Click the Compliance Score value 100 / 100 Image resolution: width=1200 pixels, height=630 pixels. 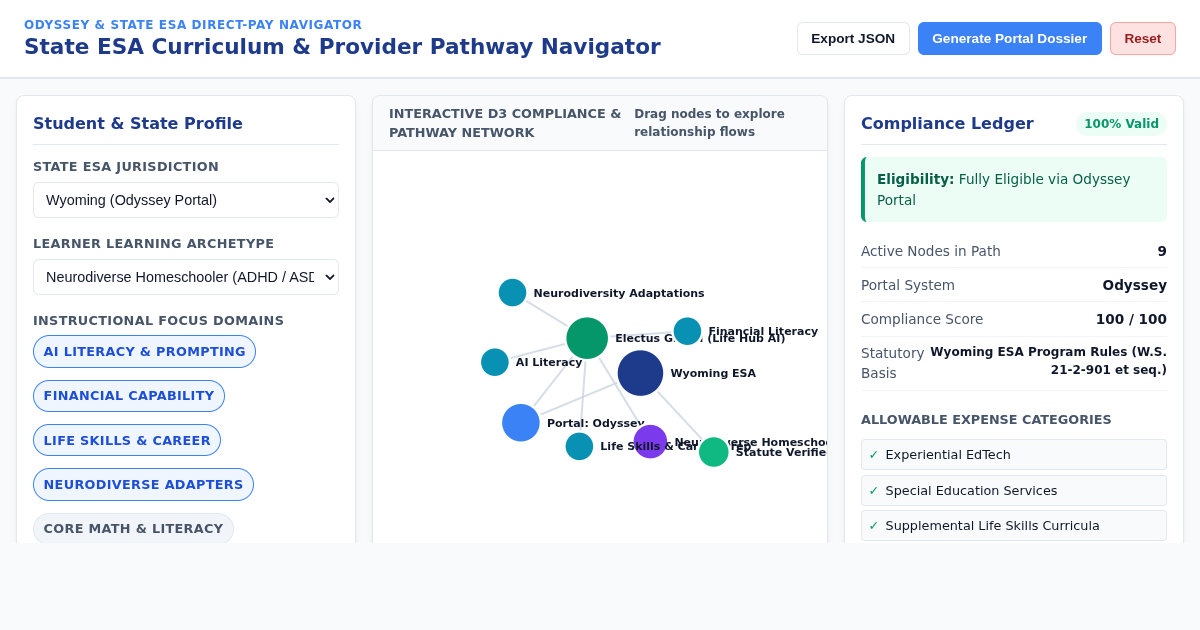(x=1131, y=319)
